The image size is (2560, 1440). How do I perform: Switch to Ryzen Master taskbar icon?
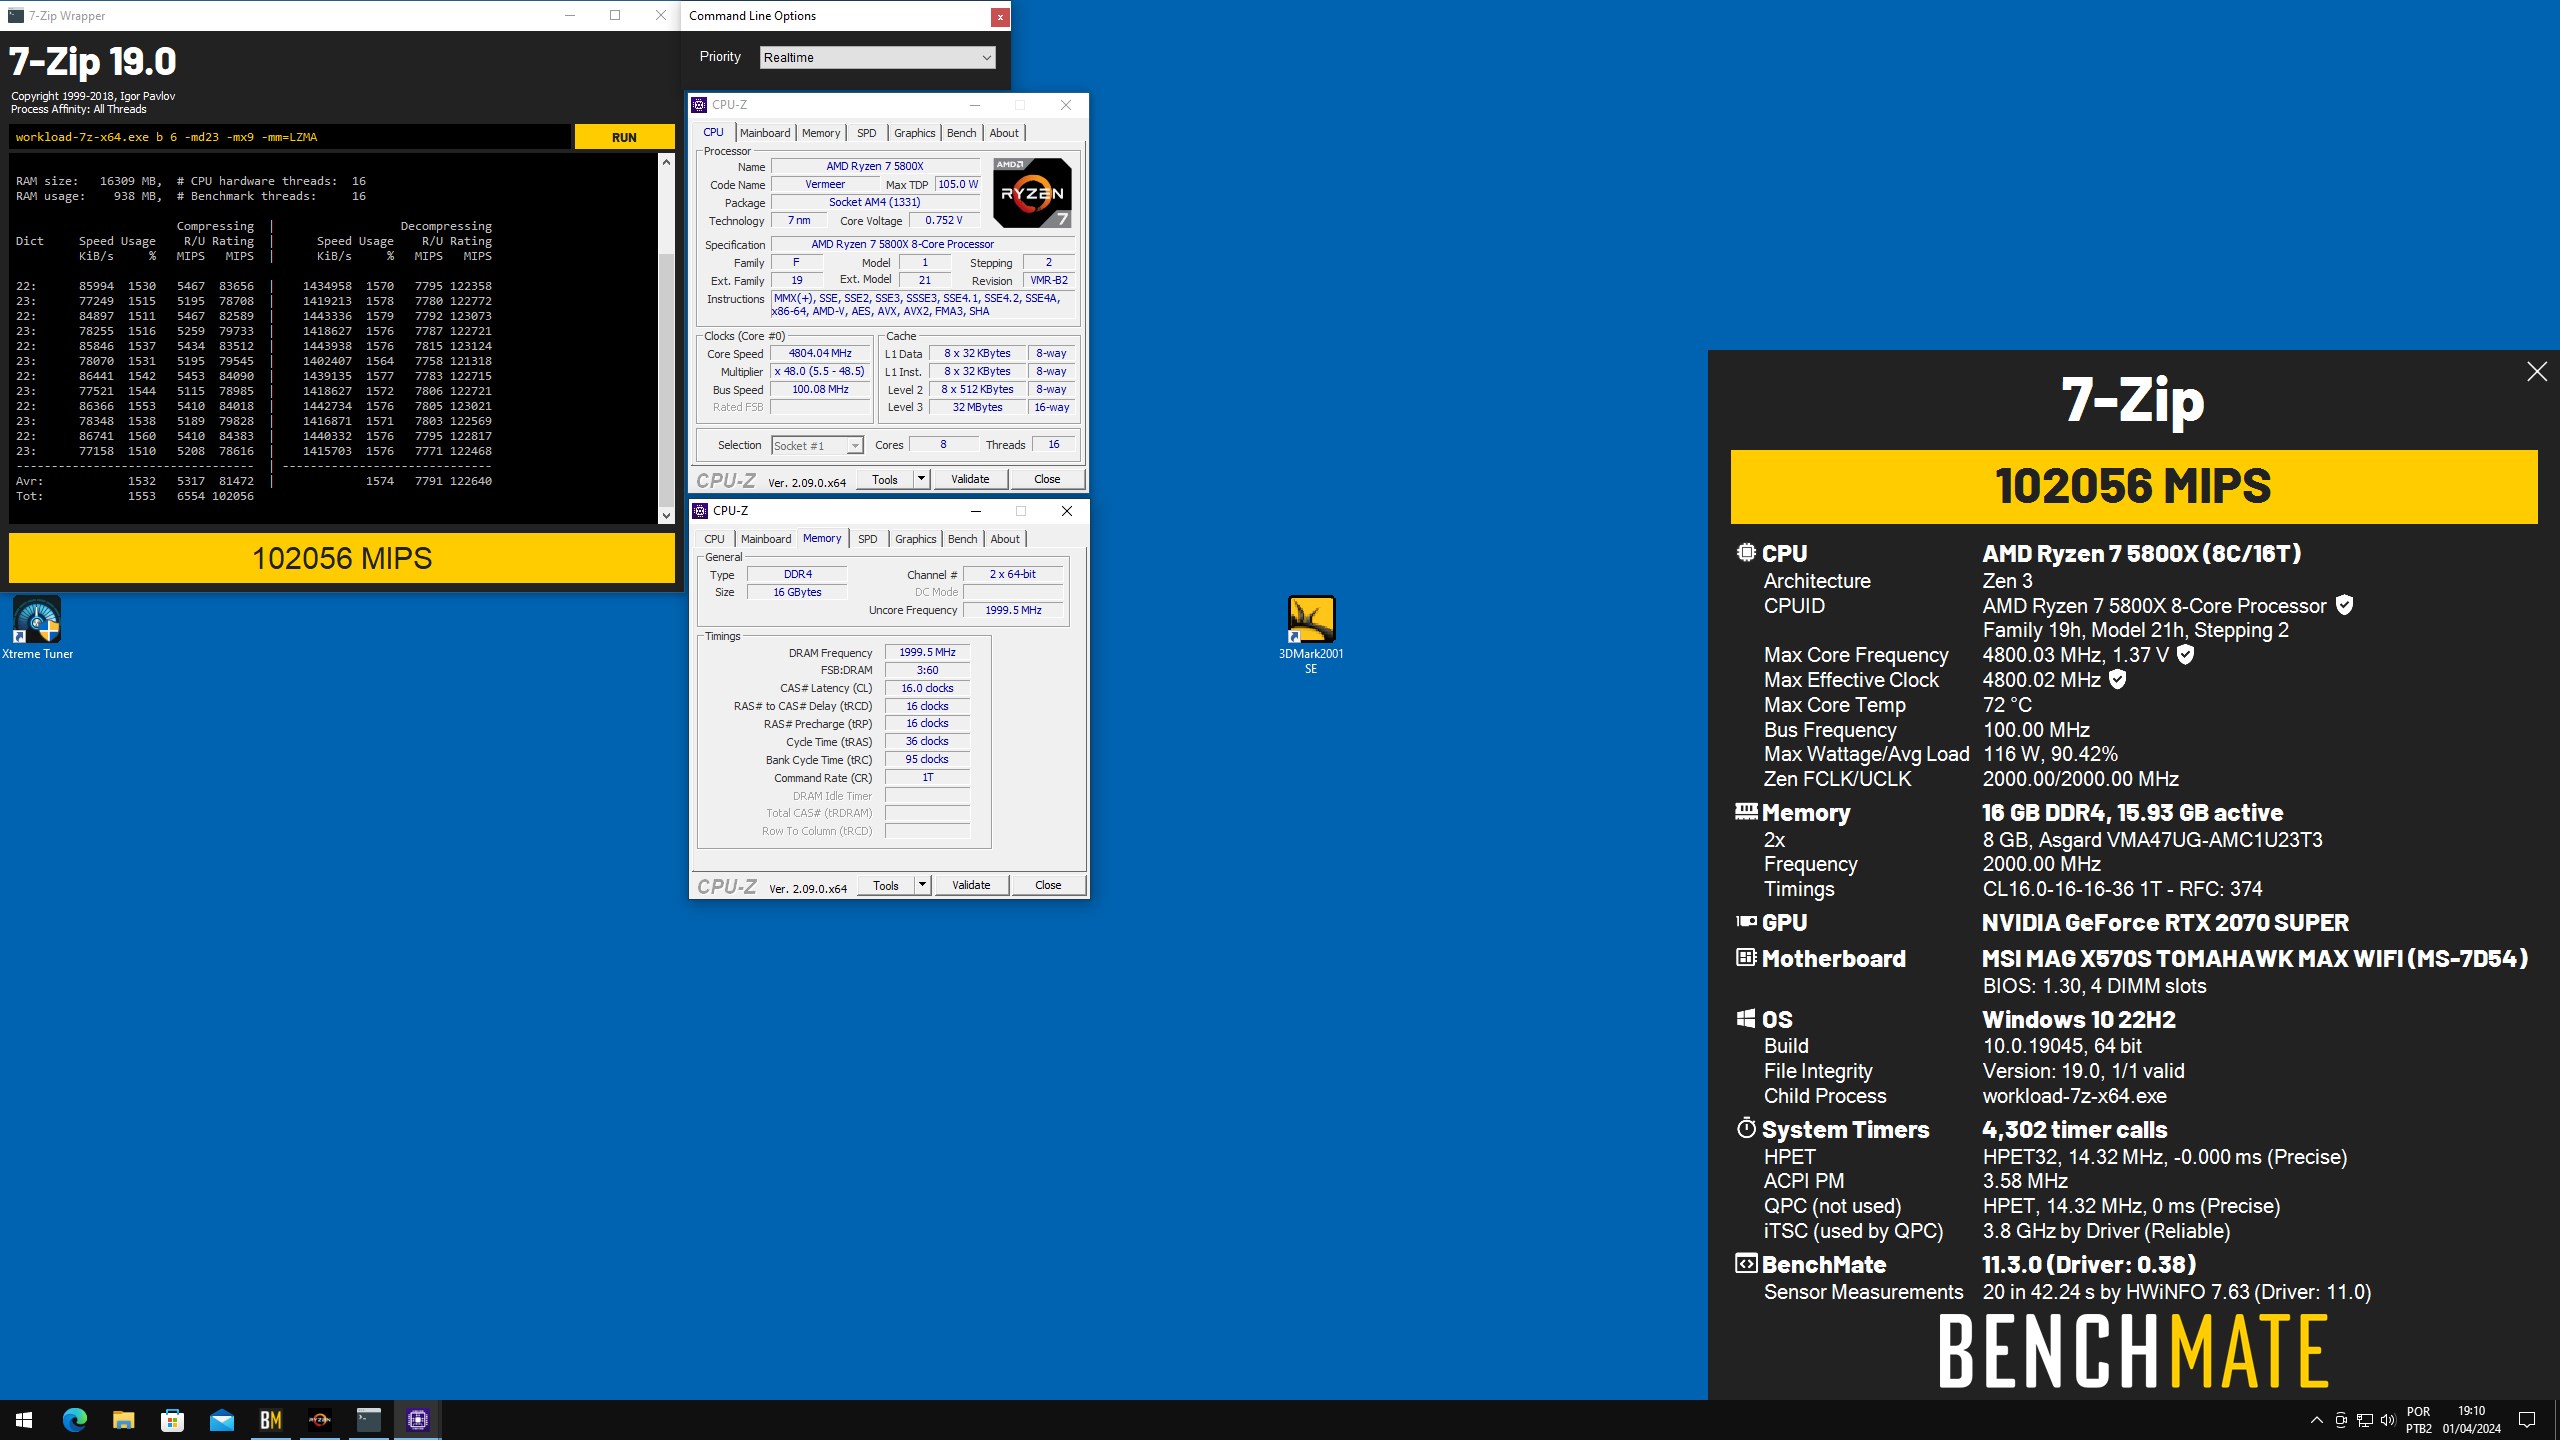pos(320,1419)
